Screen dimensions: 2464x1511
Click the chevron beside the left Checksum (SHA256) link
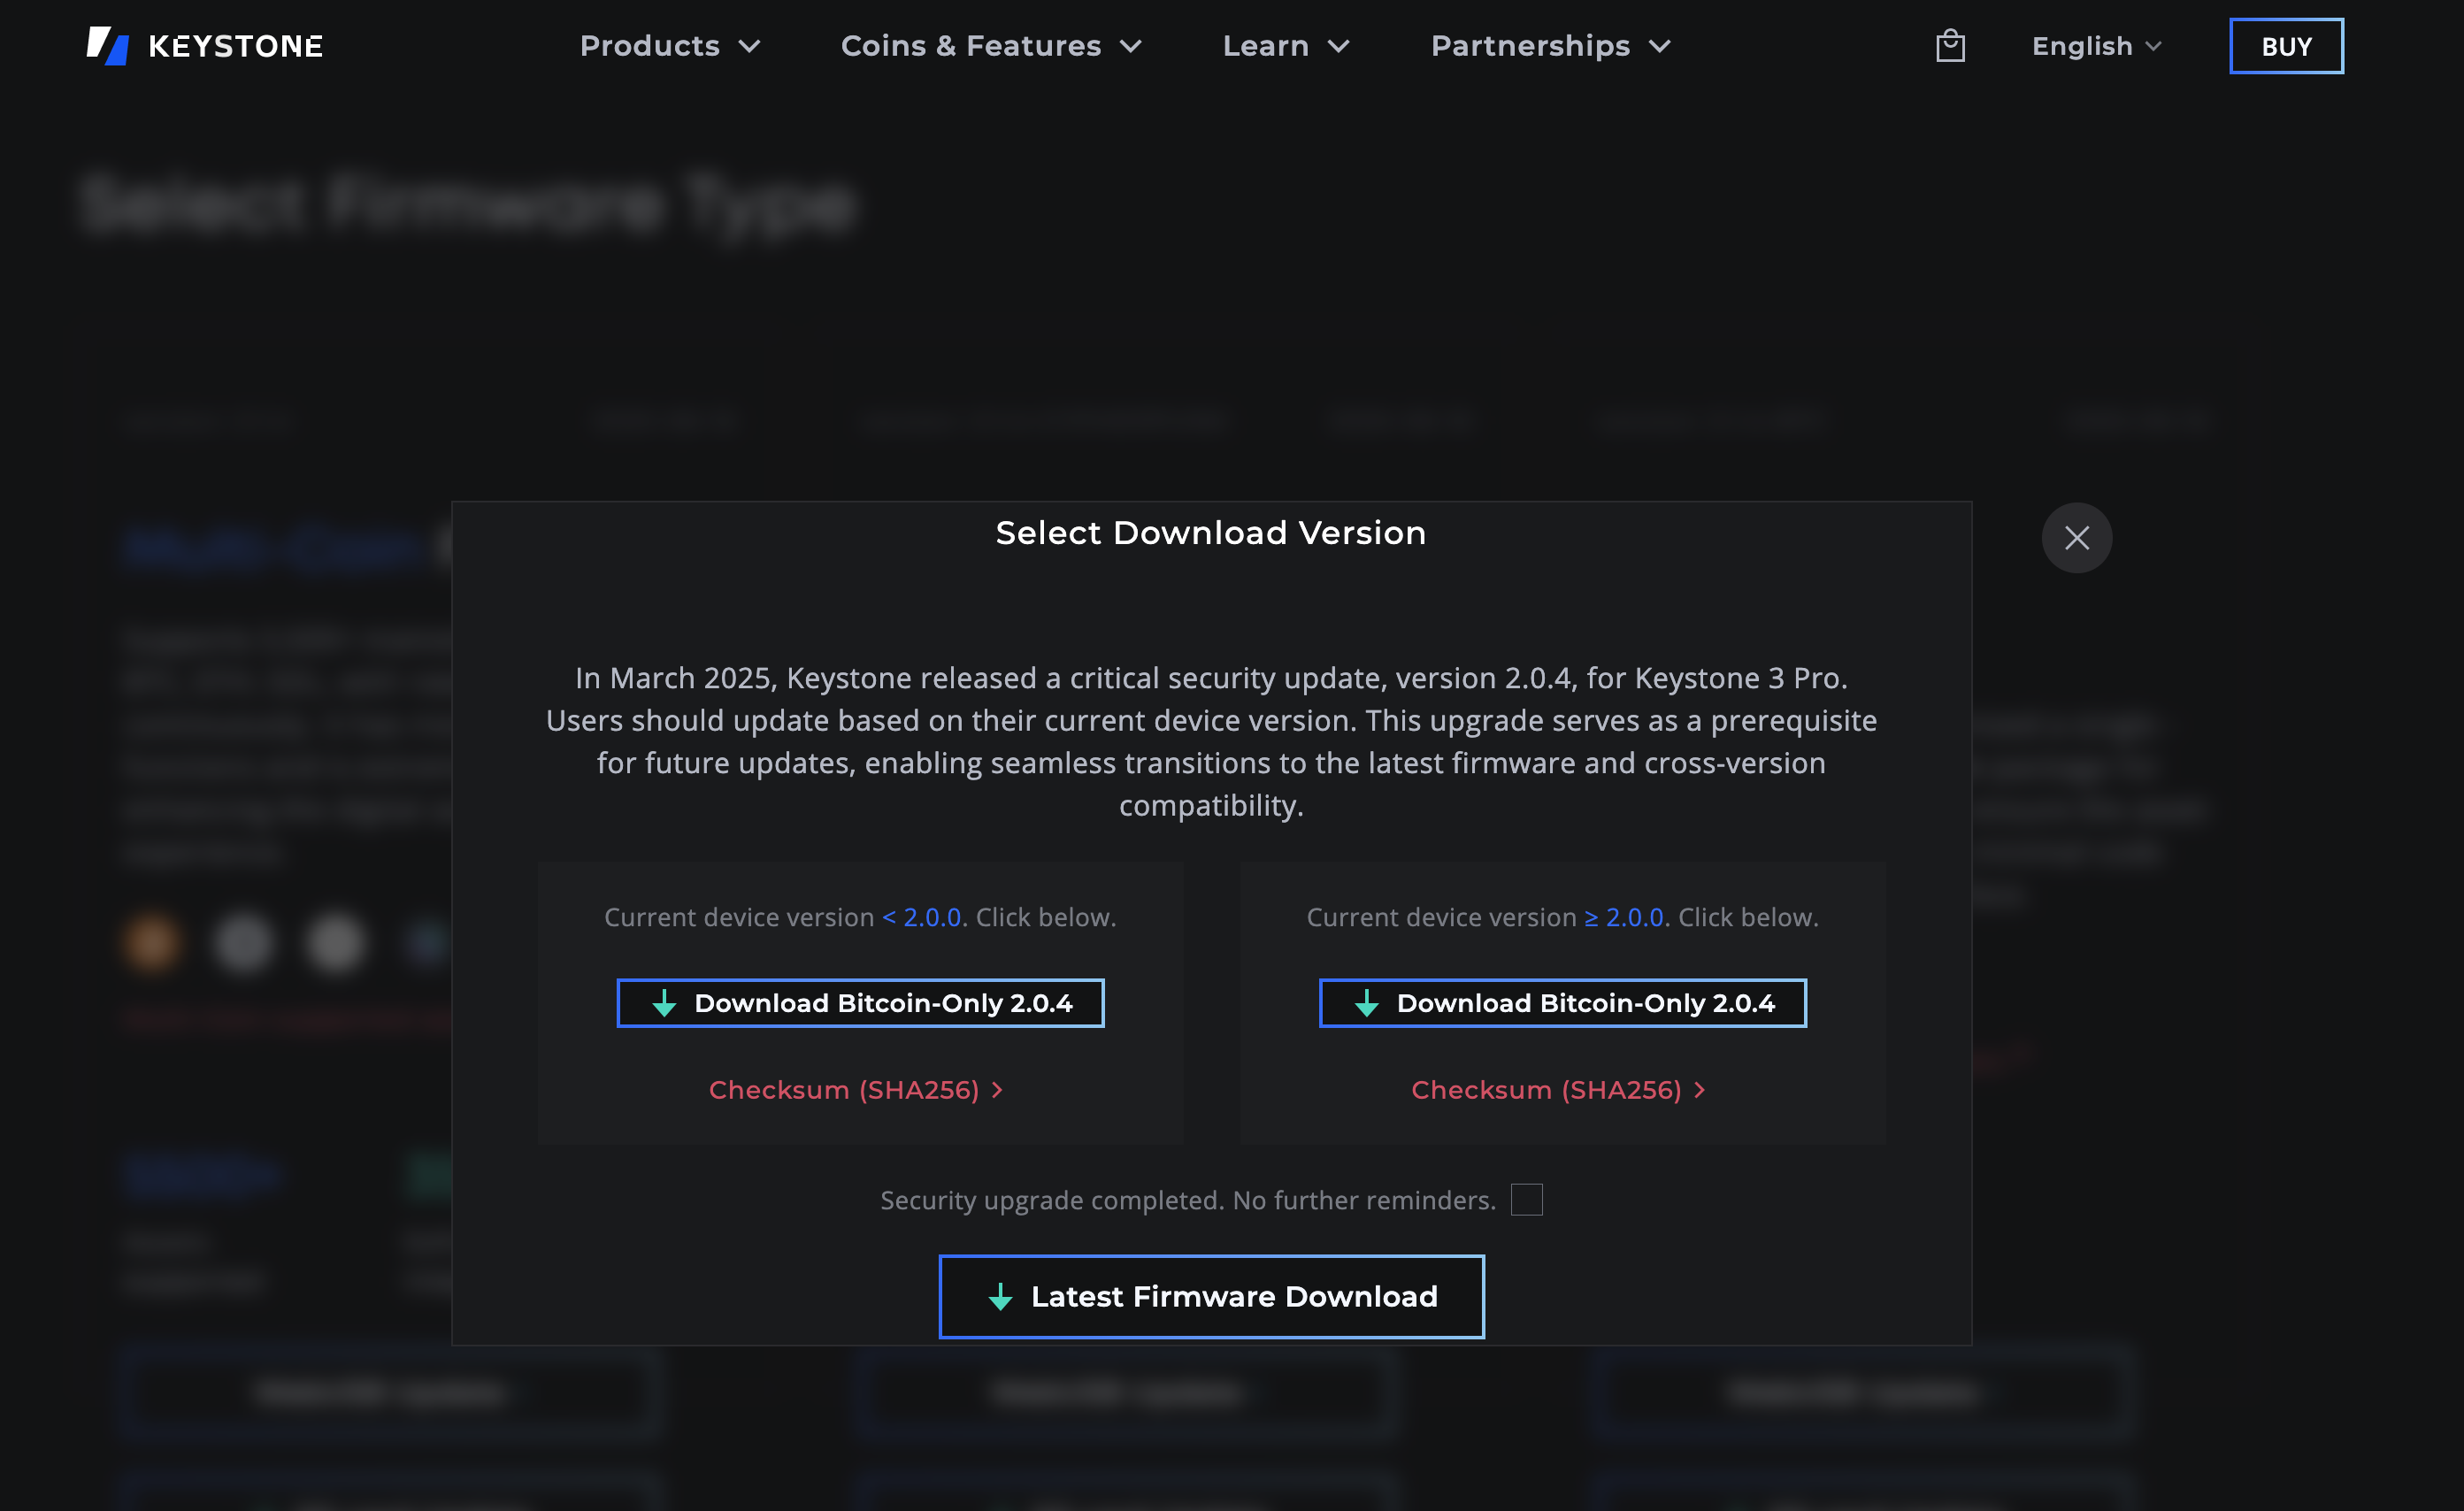coord(997,1090)
